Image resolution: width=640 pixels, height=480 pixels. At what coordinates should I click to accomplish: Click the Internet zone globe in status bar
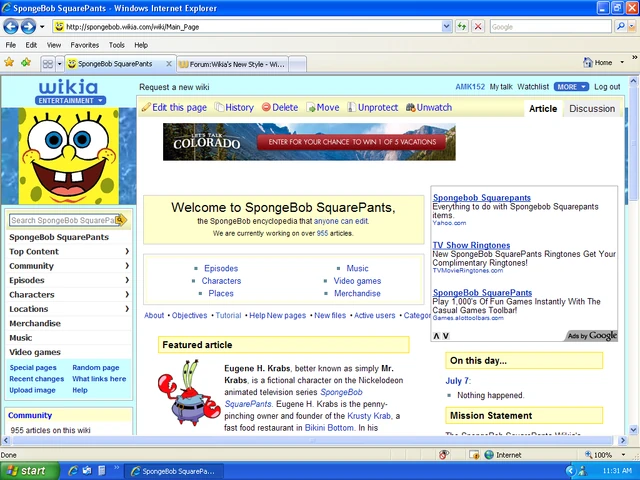pos(489,455)
